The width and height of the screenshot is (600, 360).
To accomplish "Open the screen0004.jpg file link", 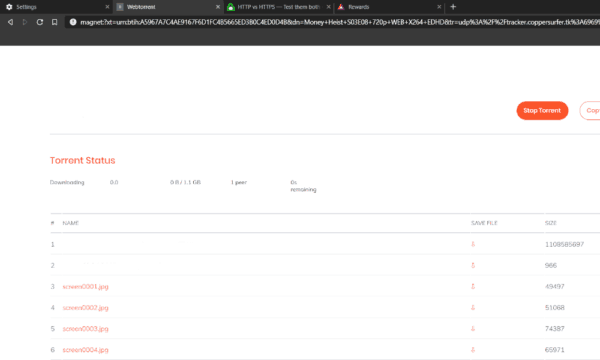I will tap(85, 350).
